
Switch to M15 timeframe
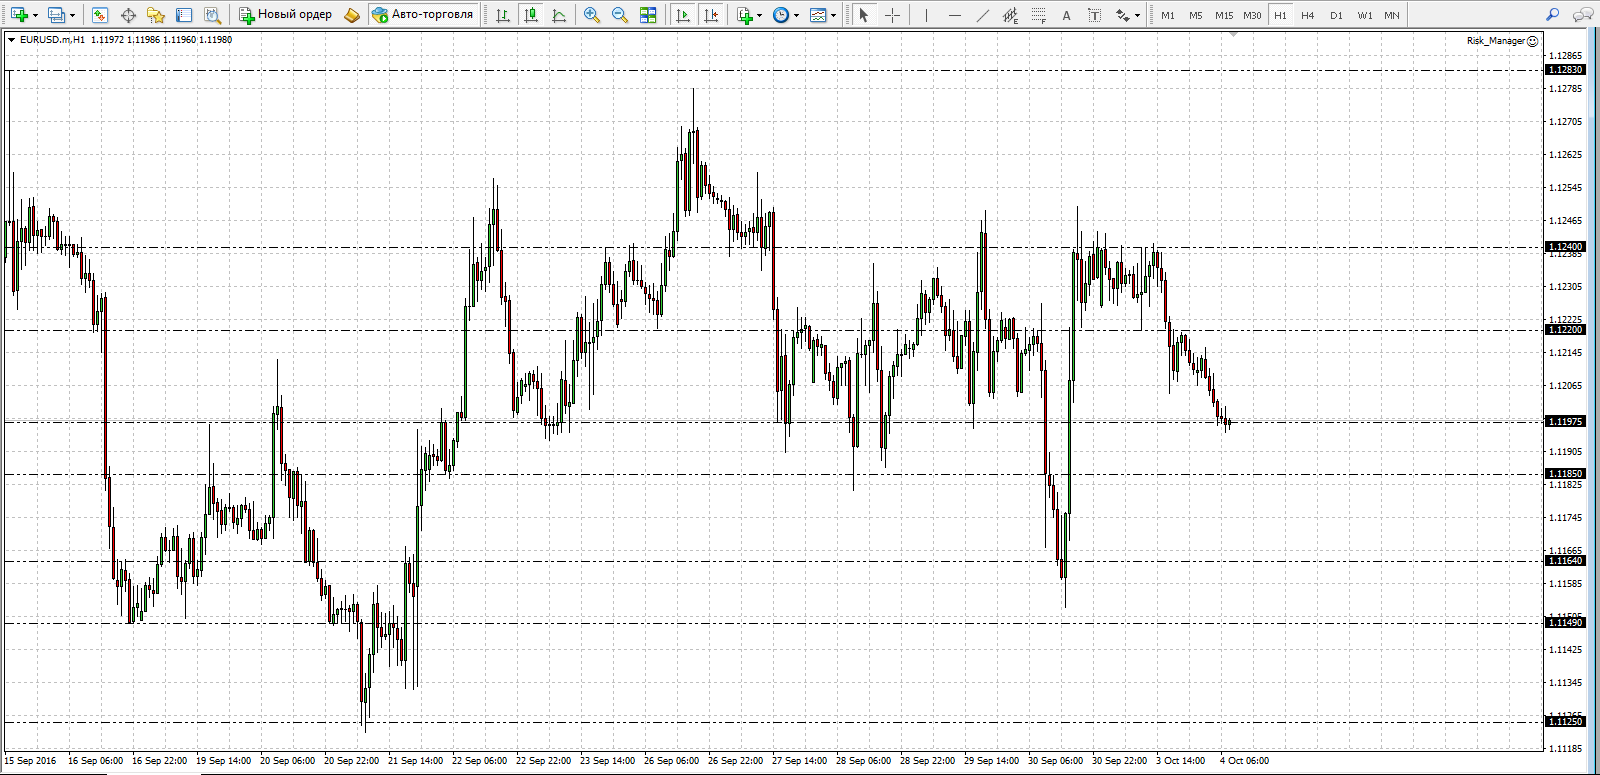coord(1224,15)
